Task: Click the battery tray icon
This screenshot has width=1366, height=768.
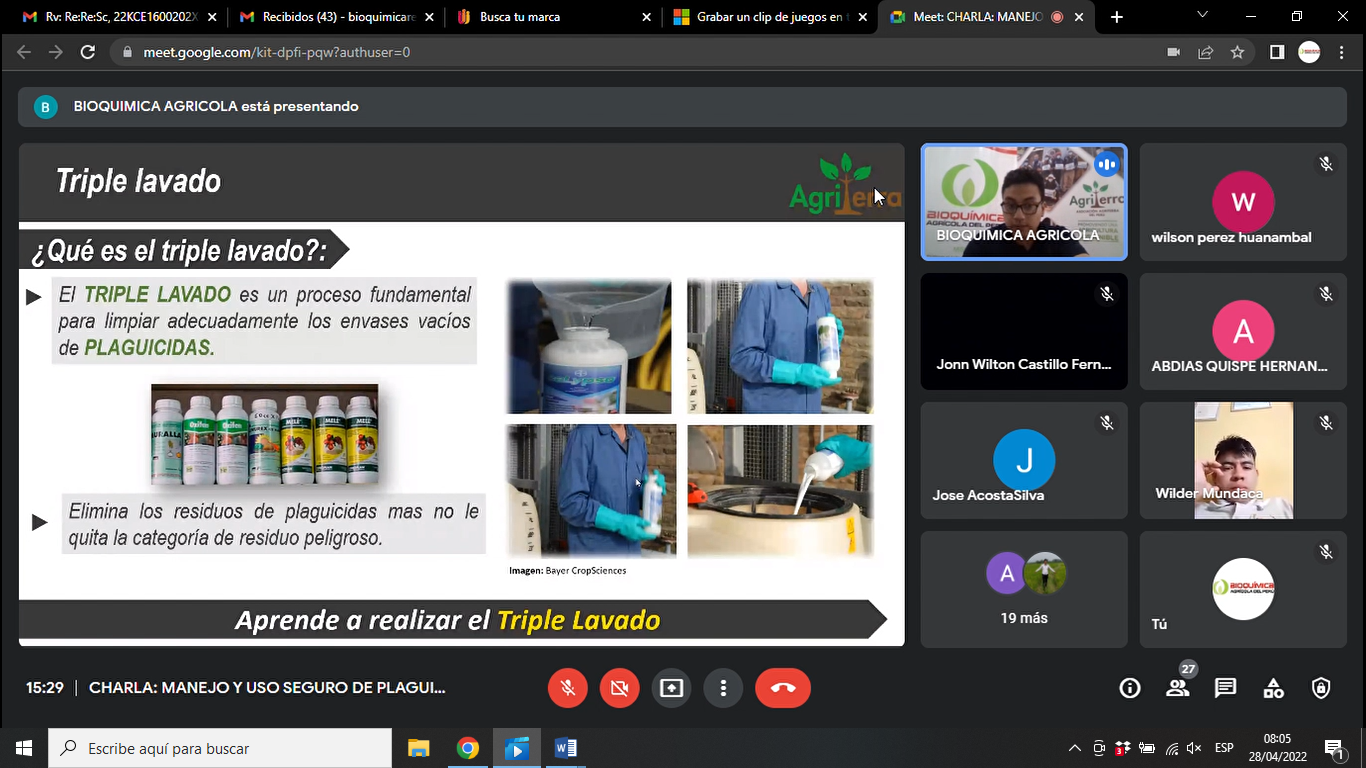Action: (x=1147, y=748)
